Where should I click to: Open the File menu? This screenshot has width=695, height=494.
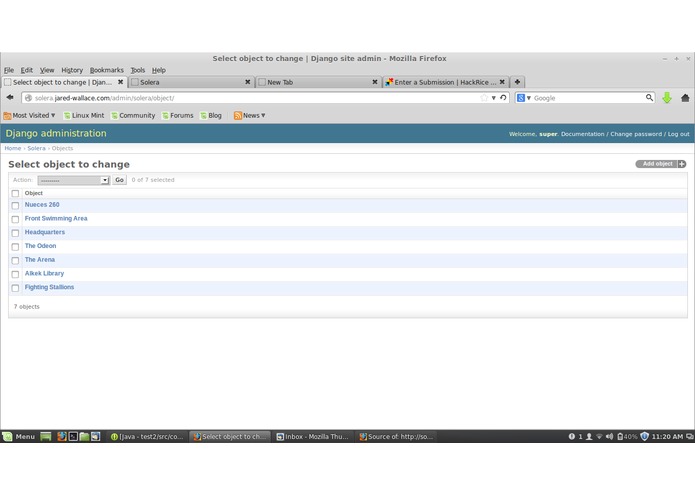click(x=9, y=70)
